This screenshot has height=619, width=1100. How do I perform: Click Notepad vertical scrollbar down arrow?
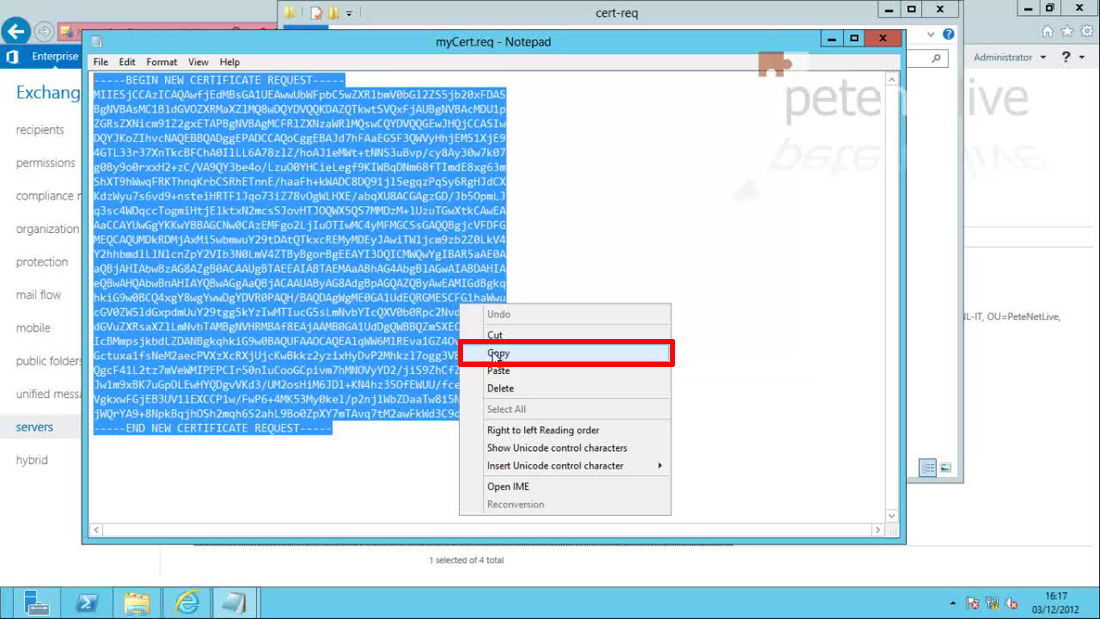click(x=892, y=516)
